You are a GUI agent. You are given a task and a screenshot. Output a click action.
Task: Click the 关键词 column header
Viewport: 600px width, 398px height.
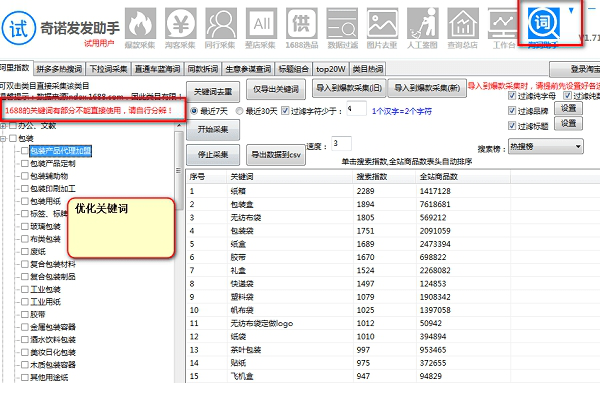[x=290, y=176]
